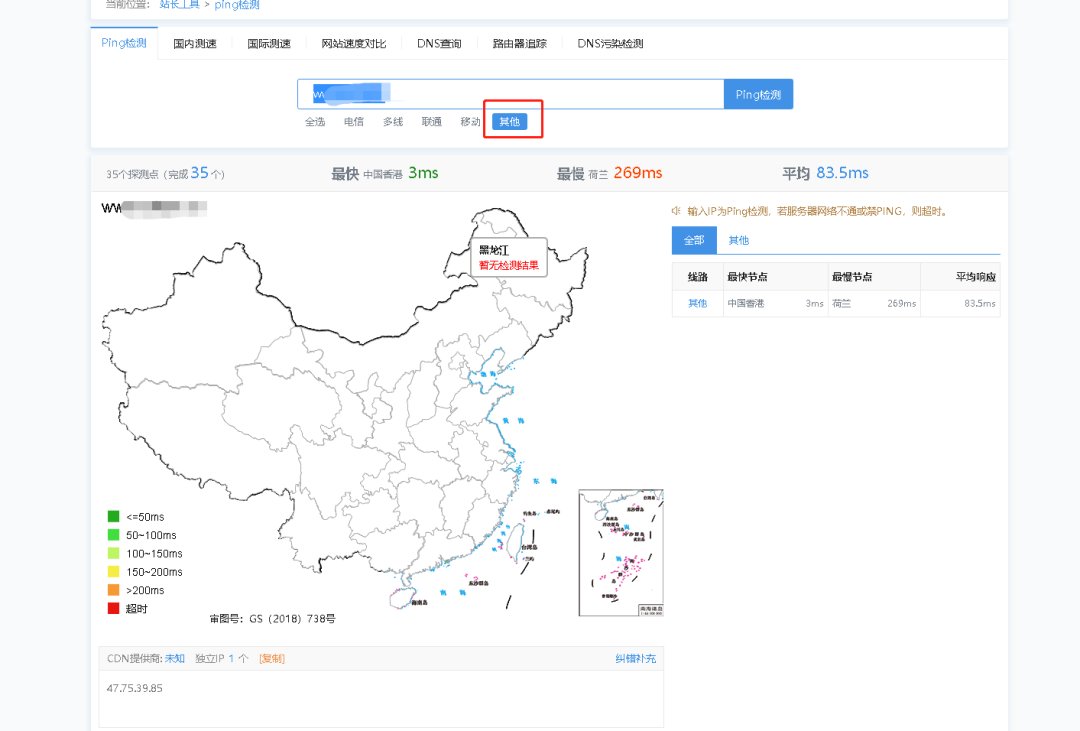
Task: Select 移动 line filter
Action: pos(470,122)
